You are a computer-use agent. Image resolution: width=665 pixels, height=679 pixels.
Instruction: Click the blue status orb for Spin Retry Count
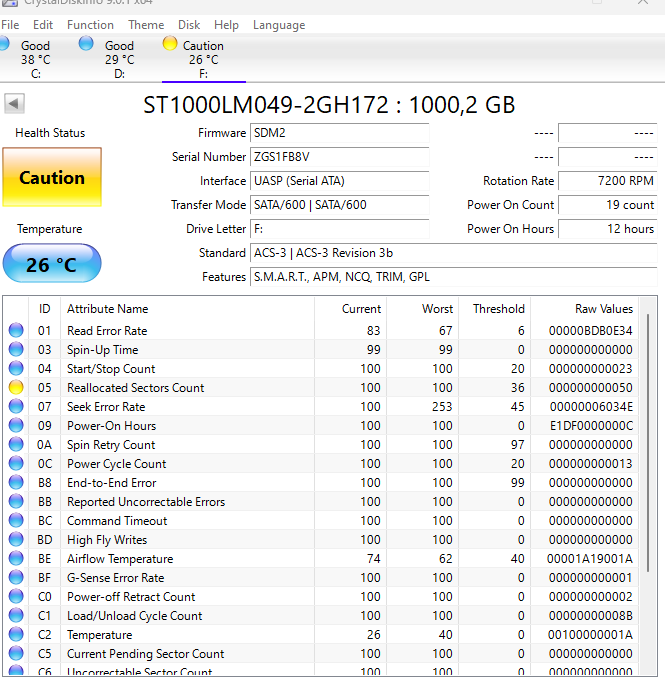(x=16, y=444)
